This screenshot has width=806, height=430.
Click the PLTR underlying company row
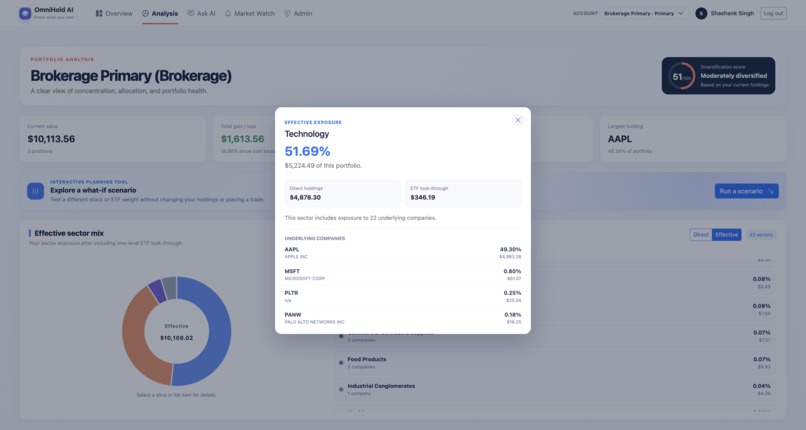coord(402,296)
